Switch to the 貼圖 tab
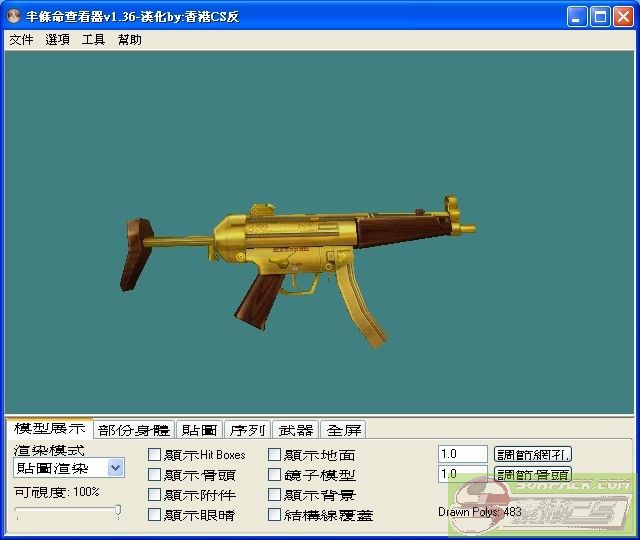 (199, 430)
